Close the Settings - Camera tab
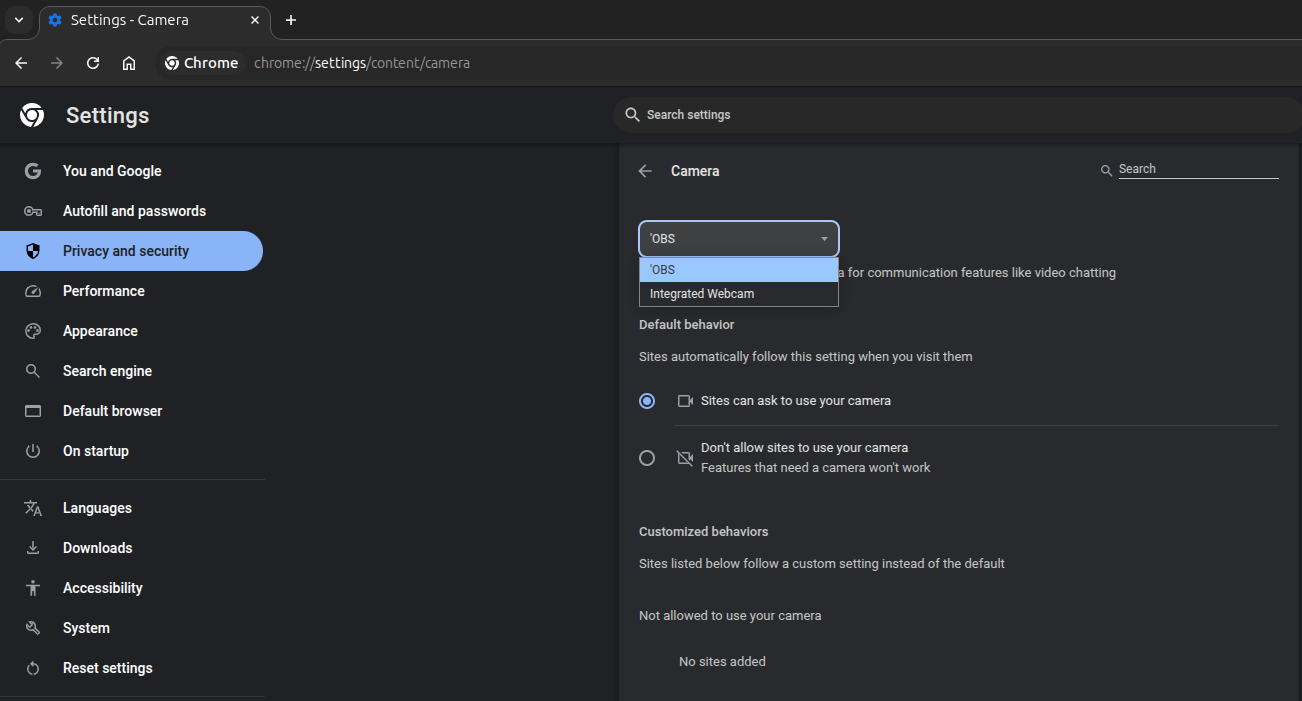1302x701 pixels. pos(255,20)
